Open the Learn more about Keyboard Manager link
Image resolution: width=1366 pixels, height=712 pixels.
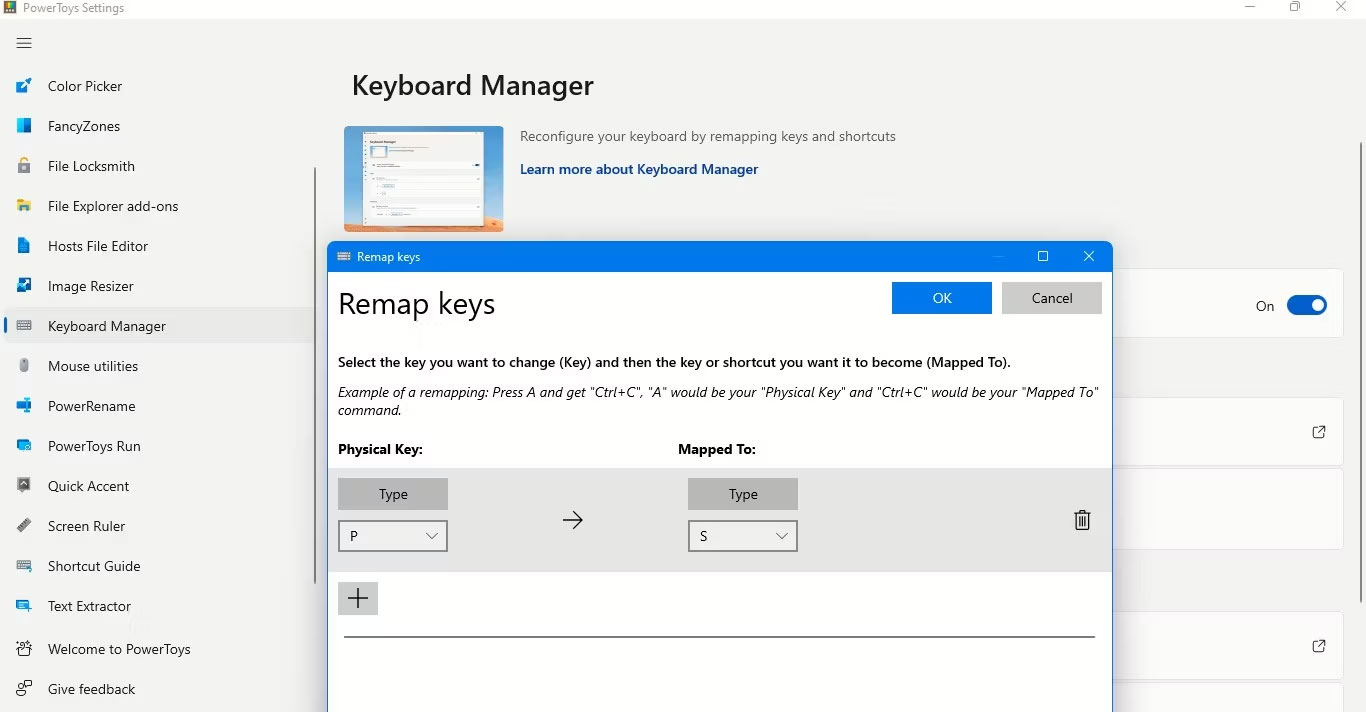pyautogui.click(x=639, y=169)
